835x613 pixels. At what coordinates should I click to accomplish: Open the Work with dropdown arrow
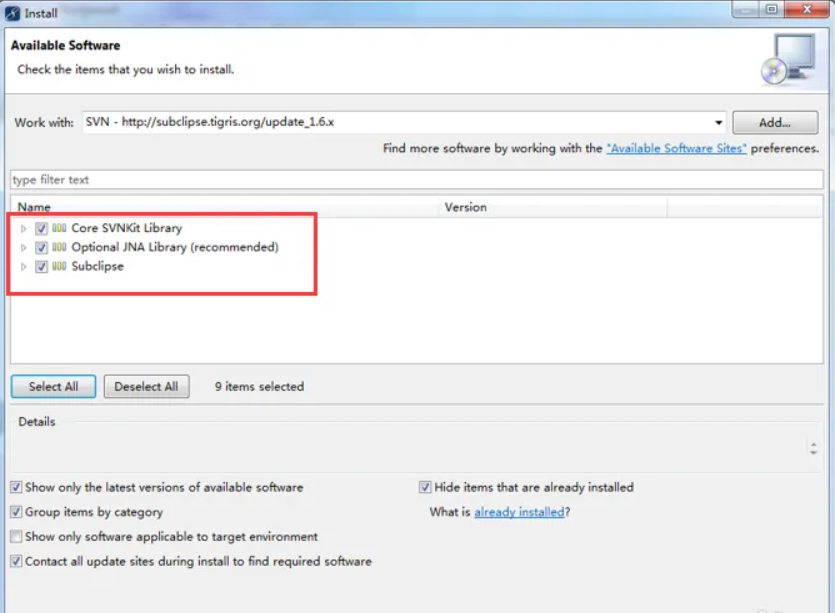pyautogui.click(x=718, y=122)
